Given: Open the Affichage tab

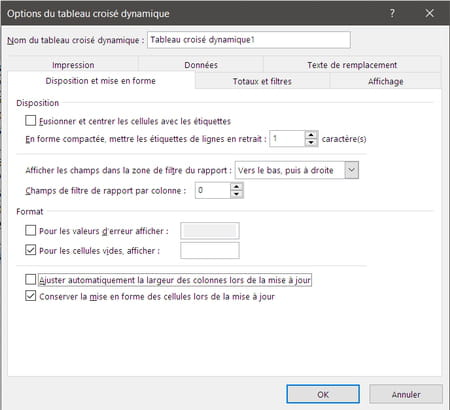Looking at the screenshot, I should point(386,81).
